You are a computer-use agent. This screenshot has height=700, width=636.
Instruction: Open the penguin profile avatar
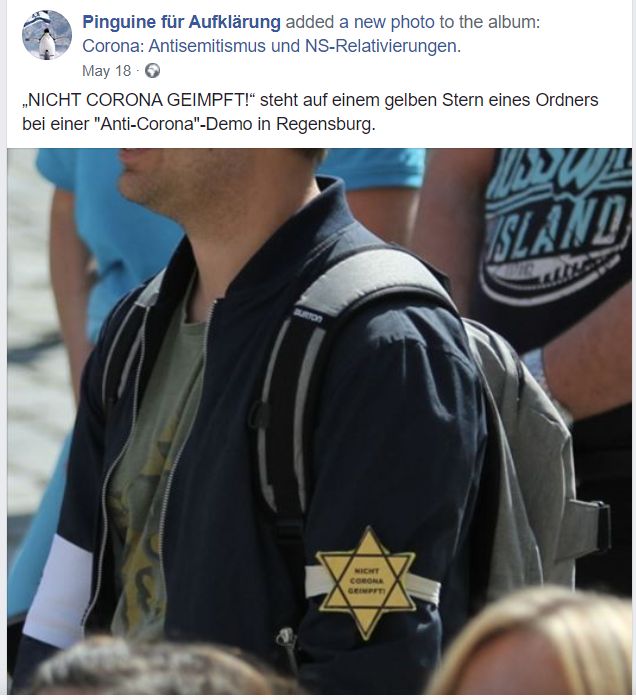pyautogui.click(x=47, y=35)
